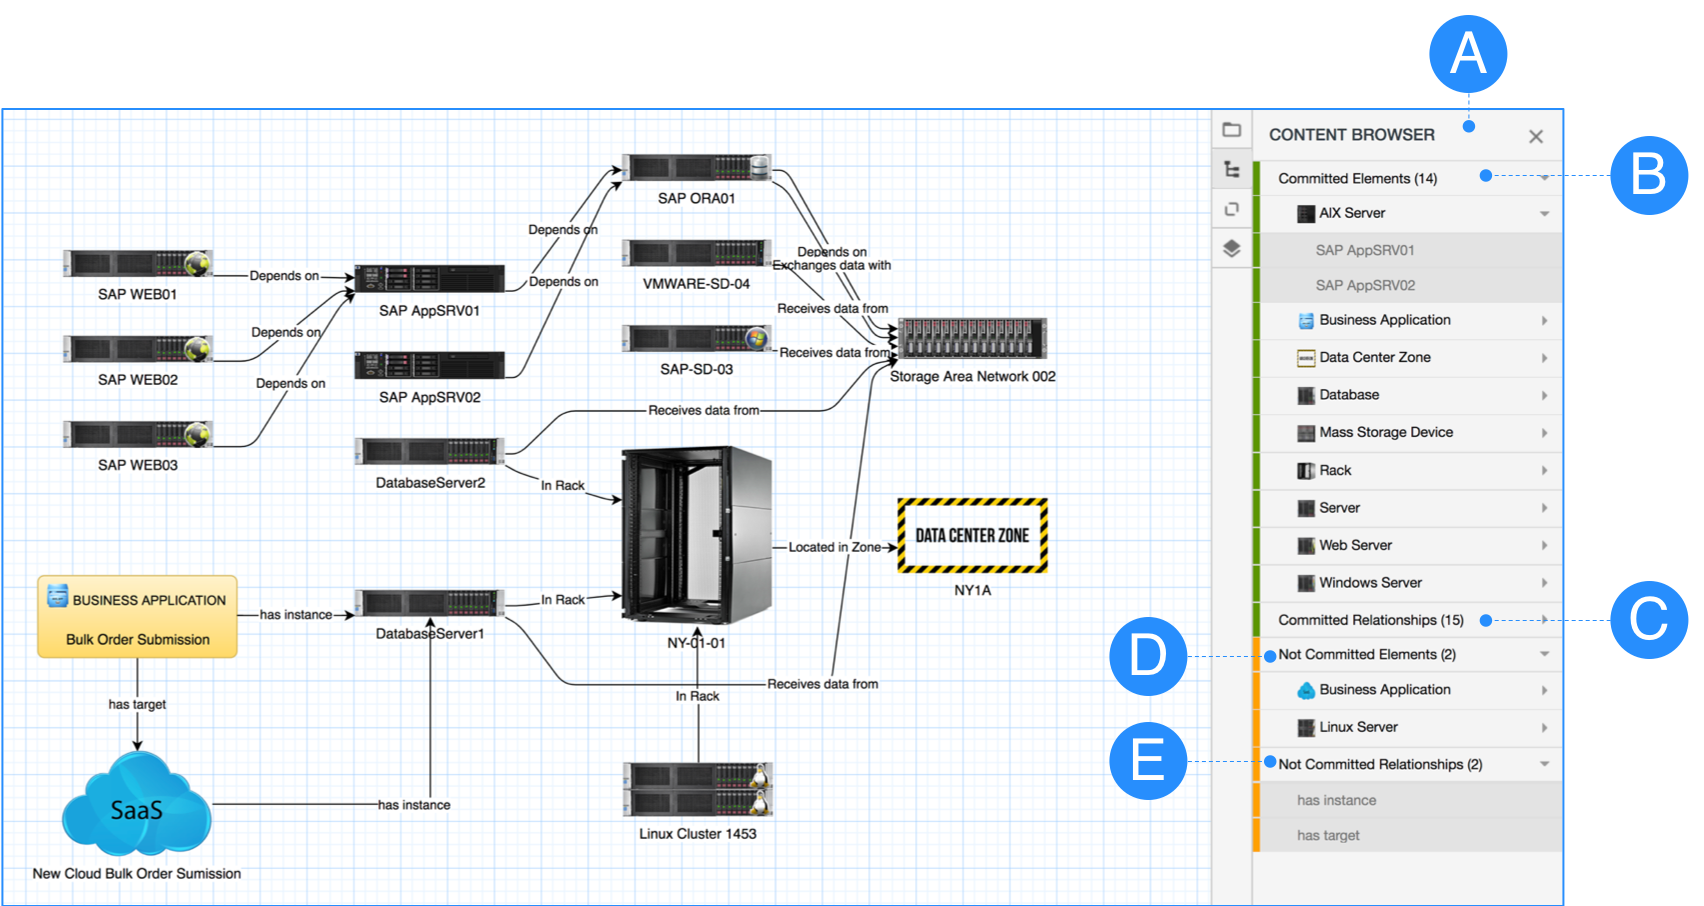Open the layers sidebar icon
The image size is (1704, 906).
click(x=1232, y=248)
